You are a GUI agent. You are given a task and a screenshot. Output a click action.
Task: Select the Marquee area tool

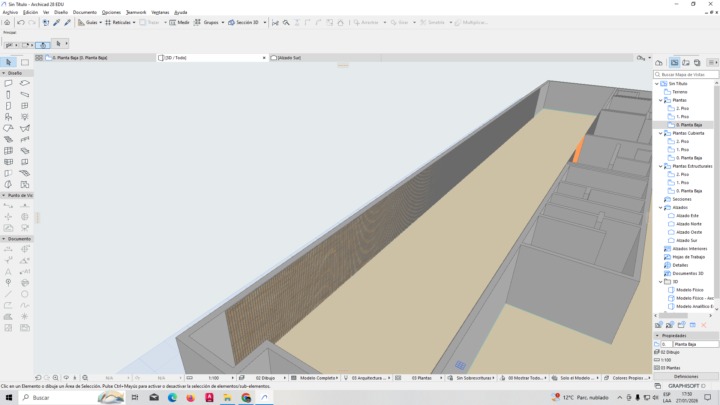tap(24, 62)
